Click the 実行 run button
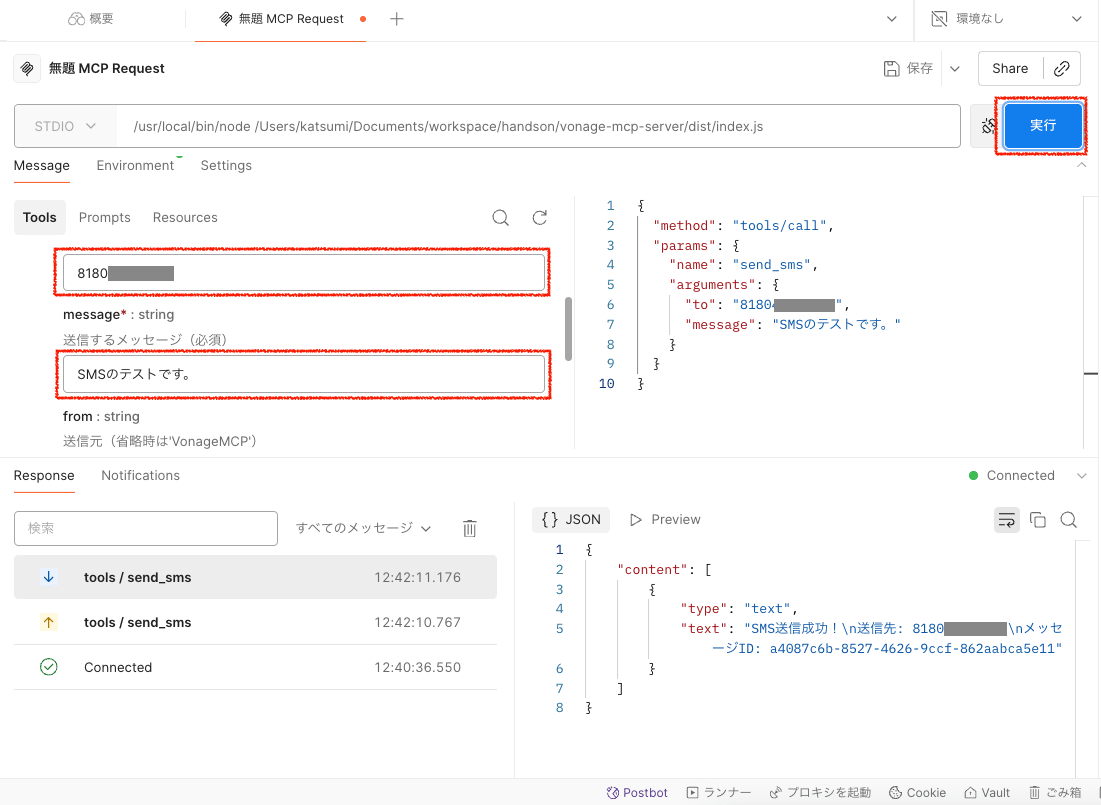The height and width of the screenshot is (805, 1101). coord(1043,126)
